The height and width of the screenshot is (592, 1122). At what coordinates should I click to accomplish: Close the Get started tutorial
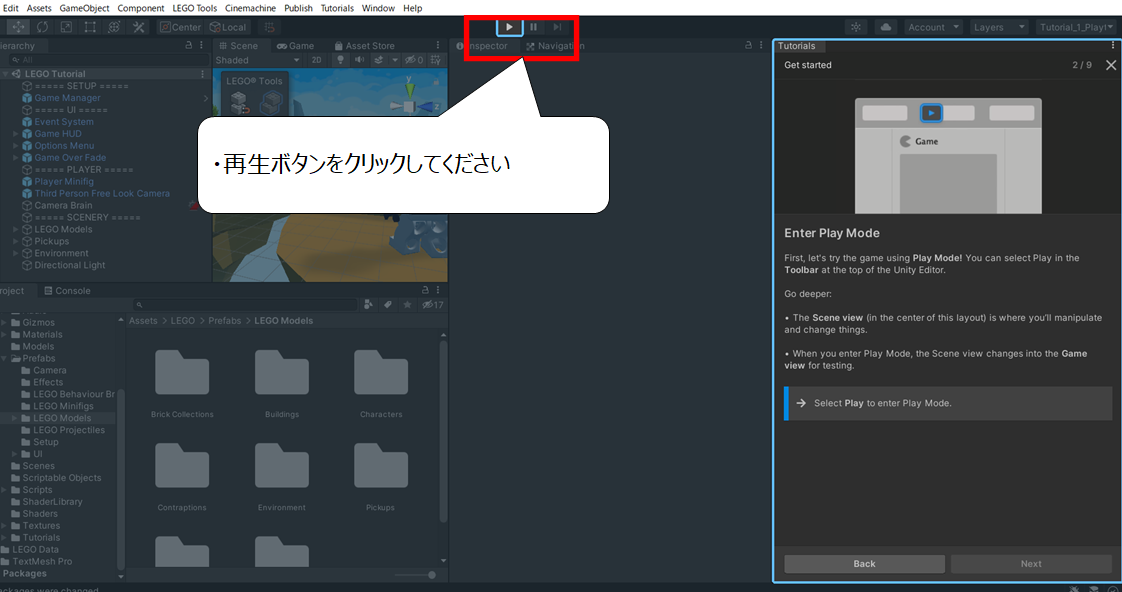(1111, 65)
